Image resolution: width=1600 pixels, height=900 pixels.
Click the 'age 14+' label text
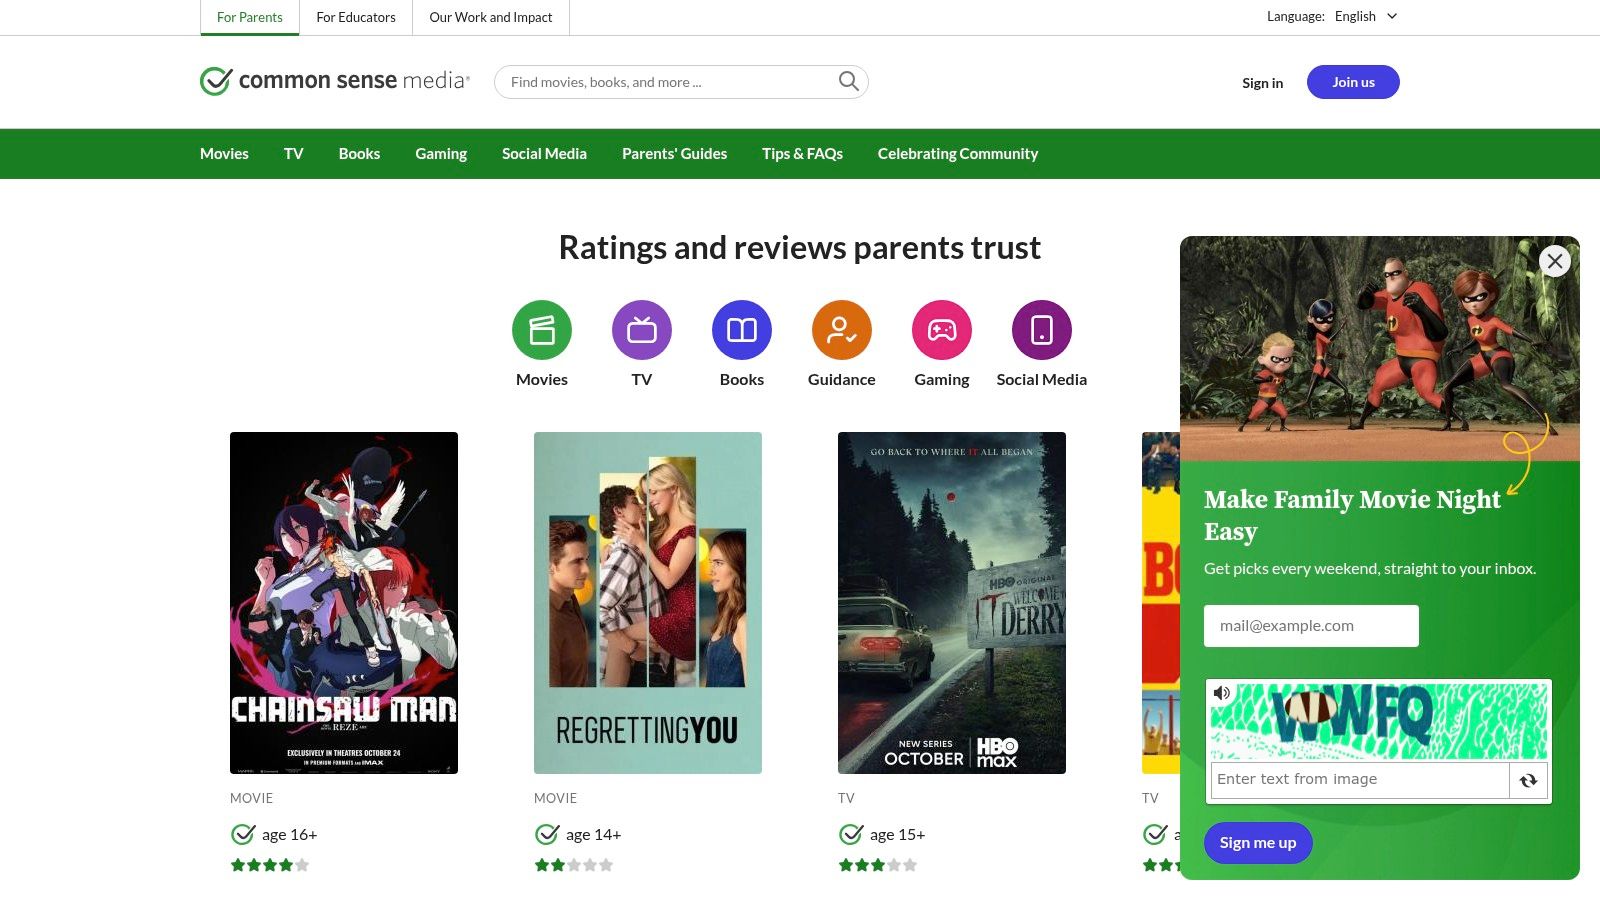coord(594,835)
